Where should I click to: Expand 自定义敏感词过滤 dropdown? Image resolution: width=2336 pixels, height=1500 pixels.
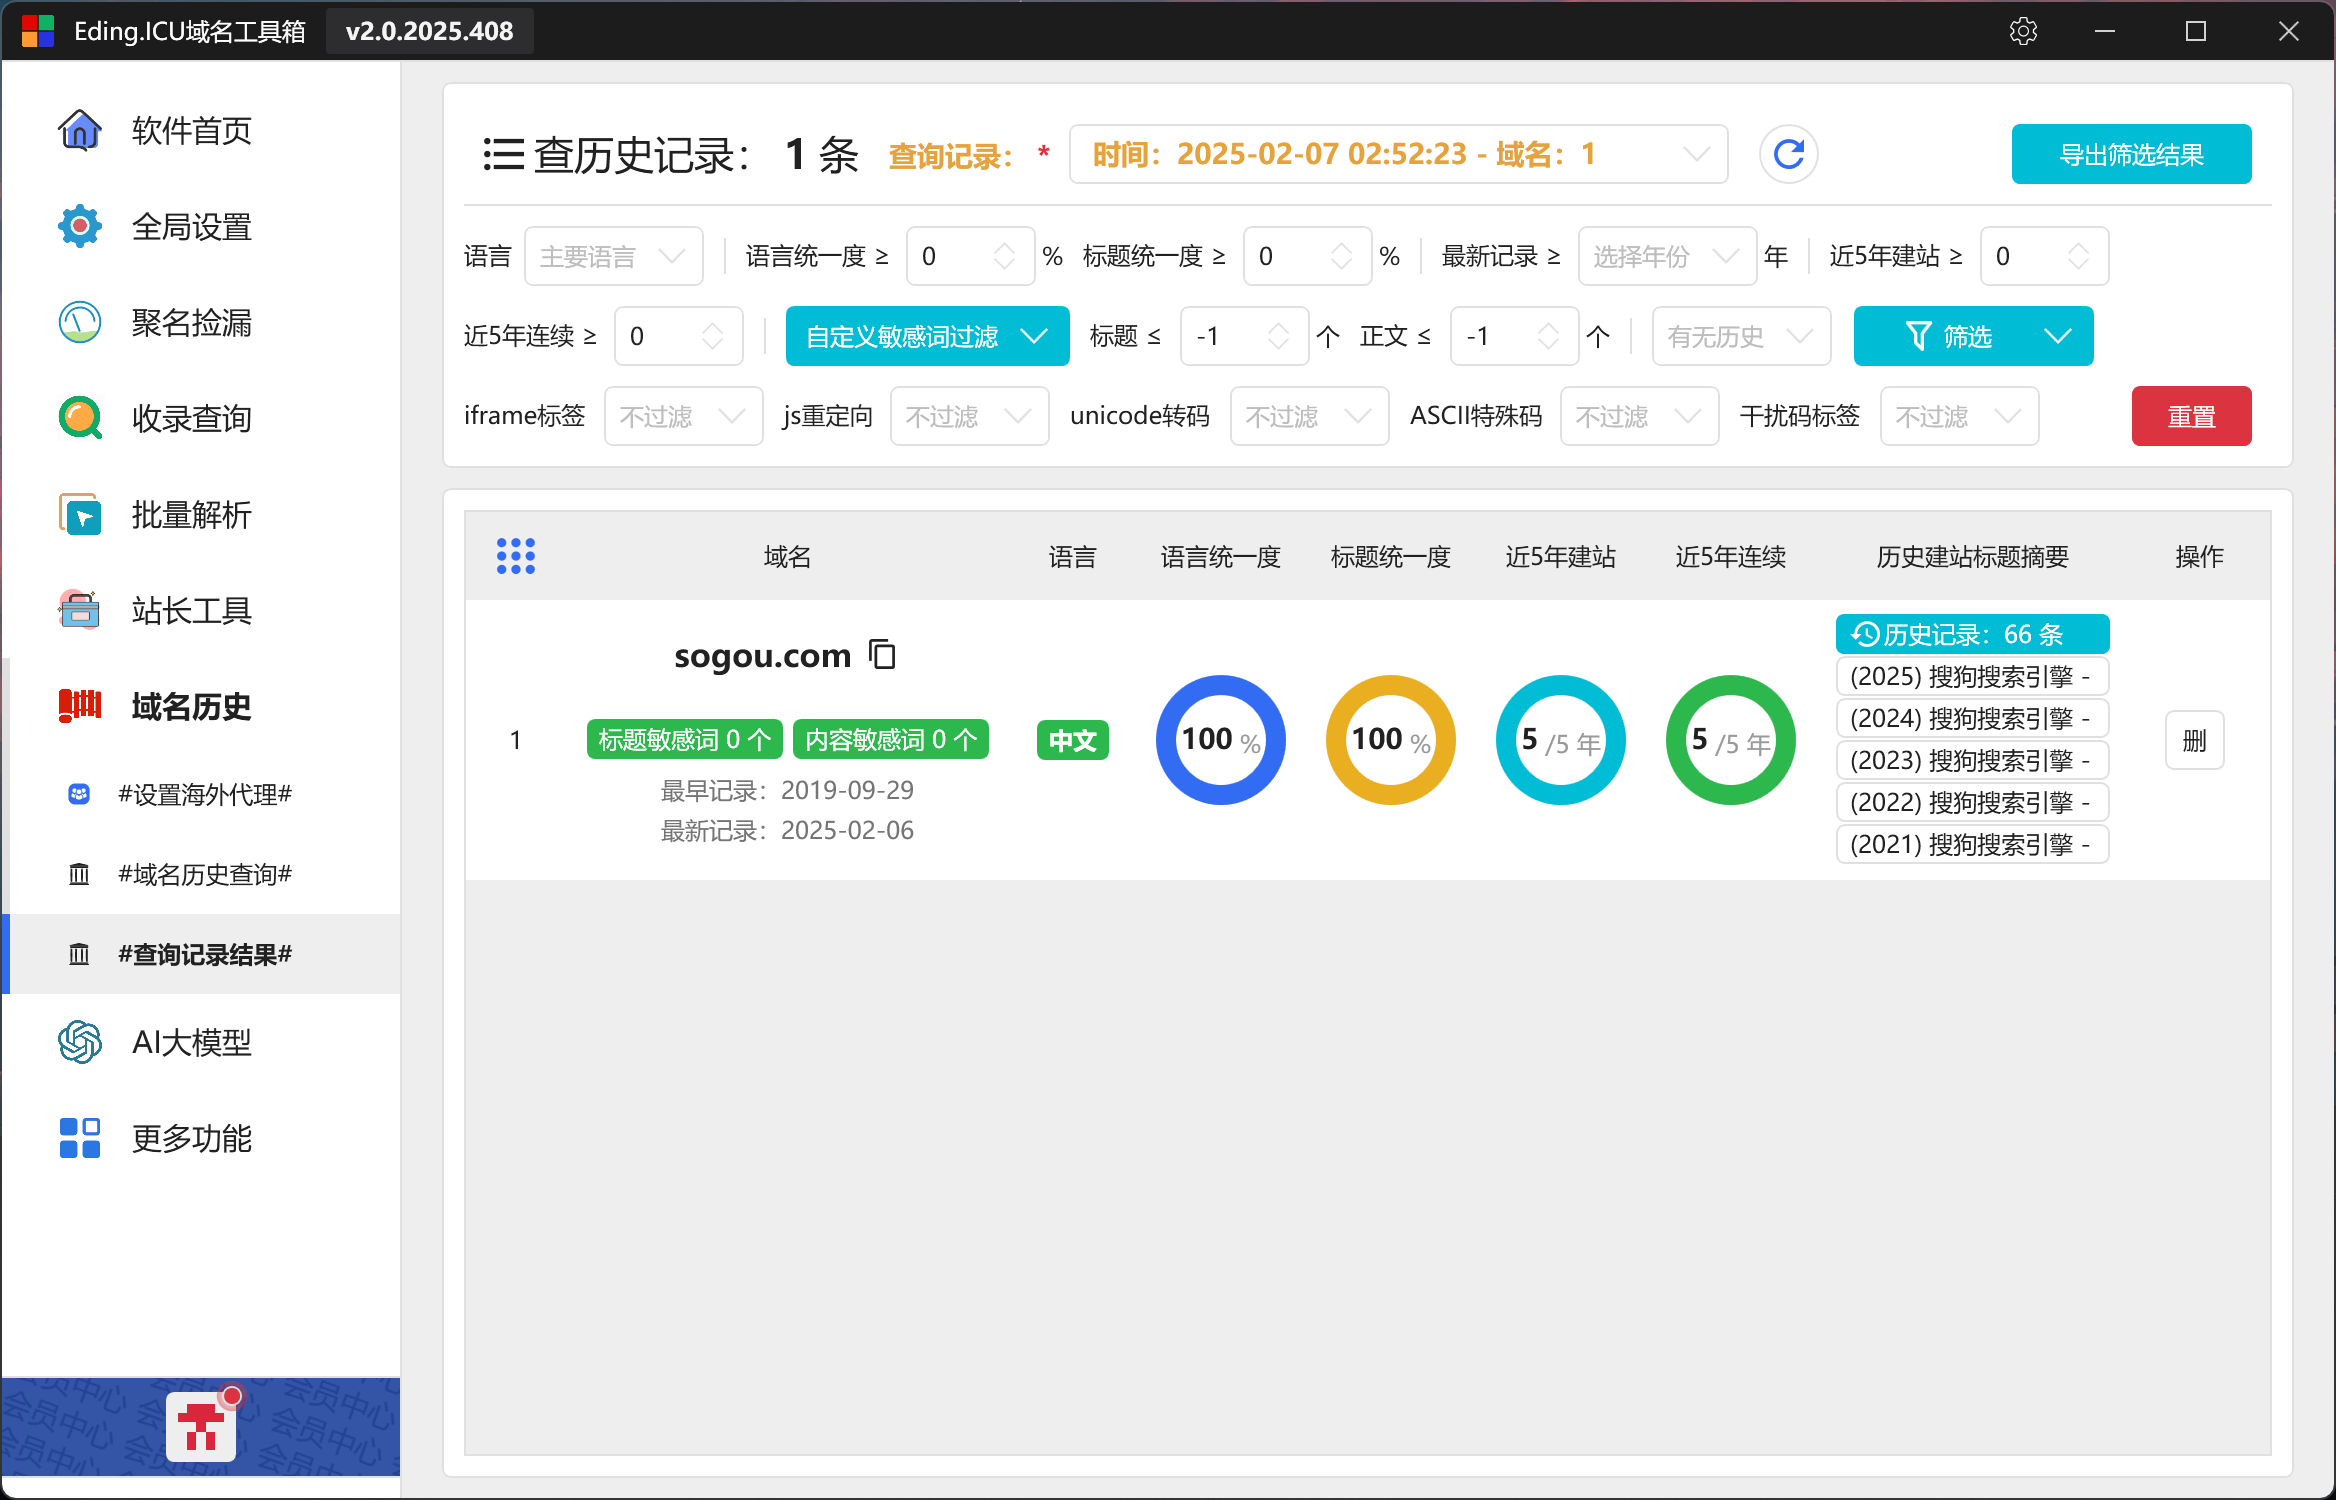927,336
